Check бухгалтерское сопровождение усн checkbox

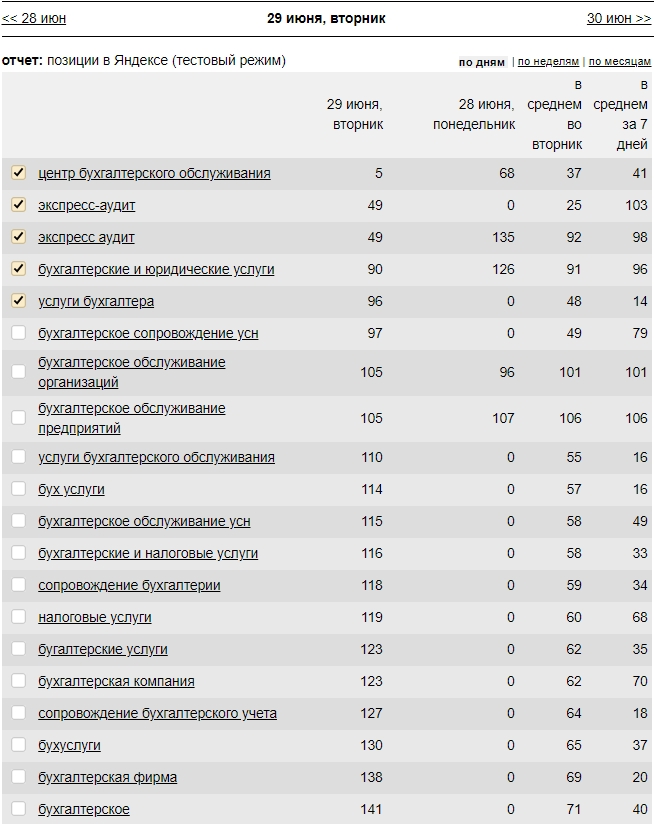coord(18,333)
